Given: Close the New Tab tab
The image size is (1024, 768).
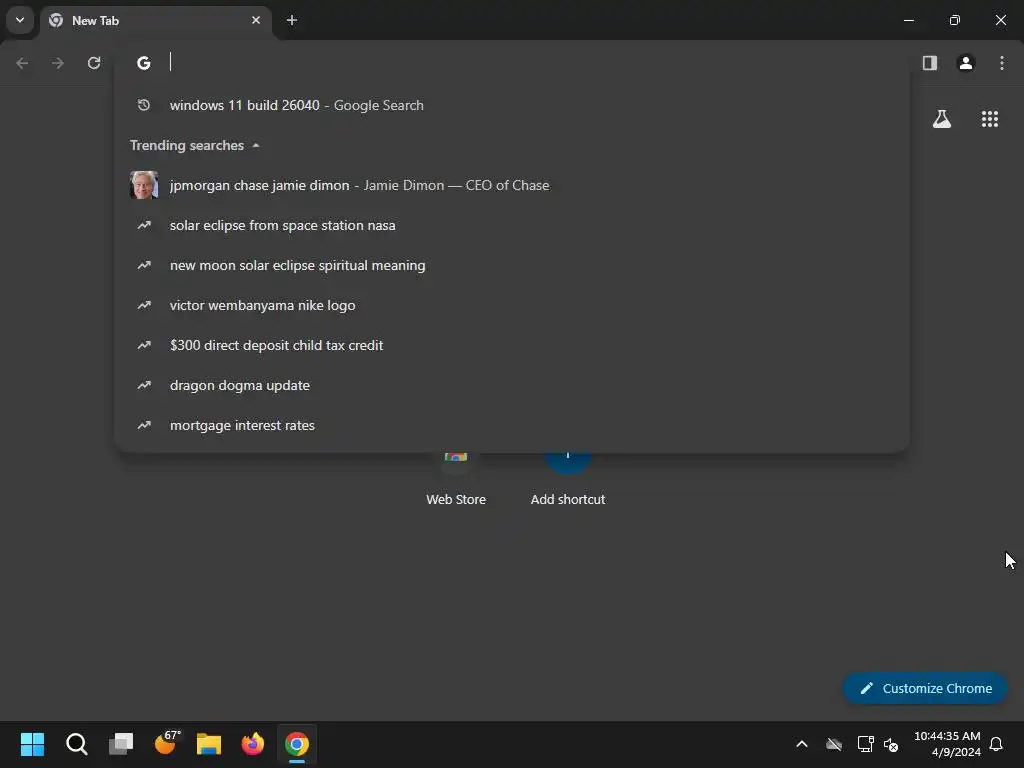Looking at the screenshot, I should pos(256,20).
